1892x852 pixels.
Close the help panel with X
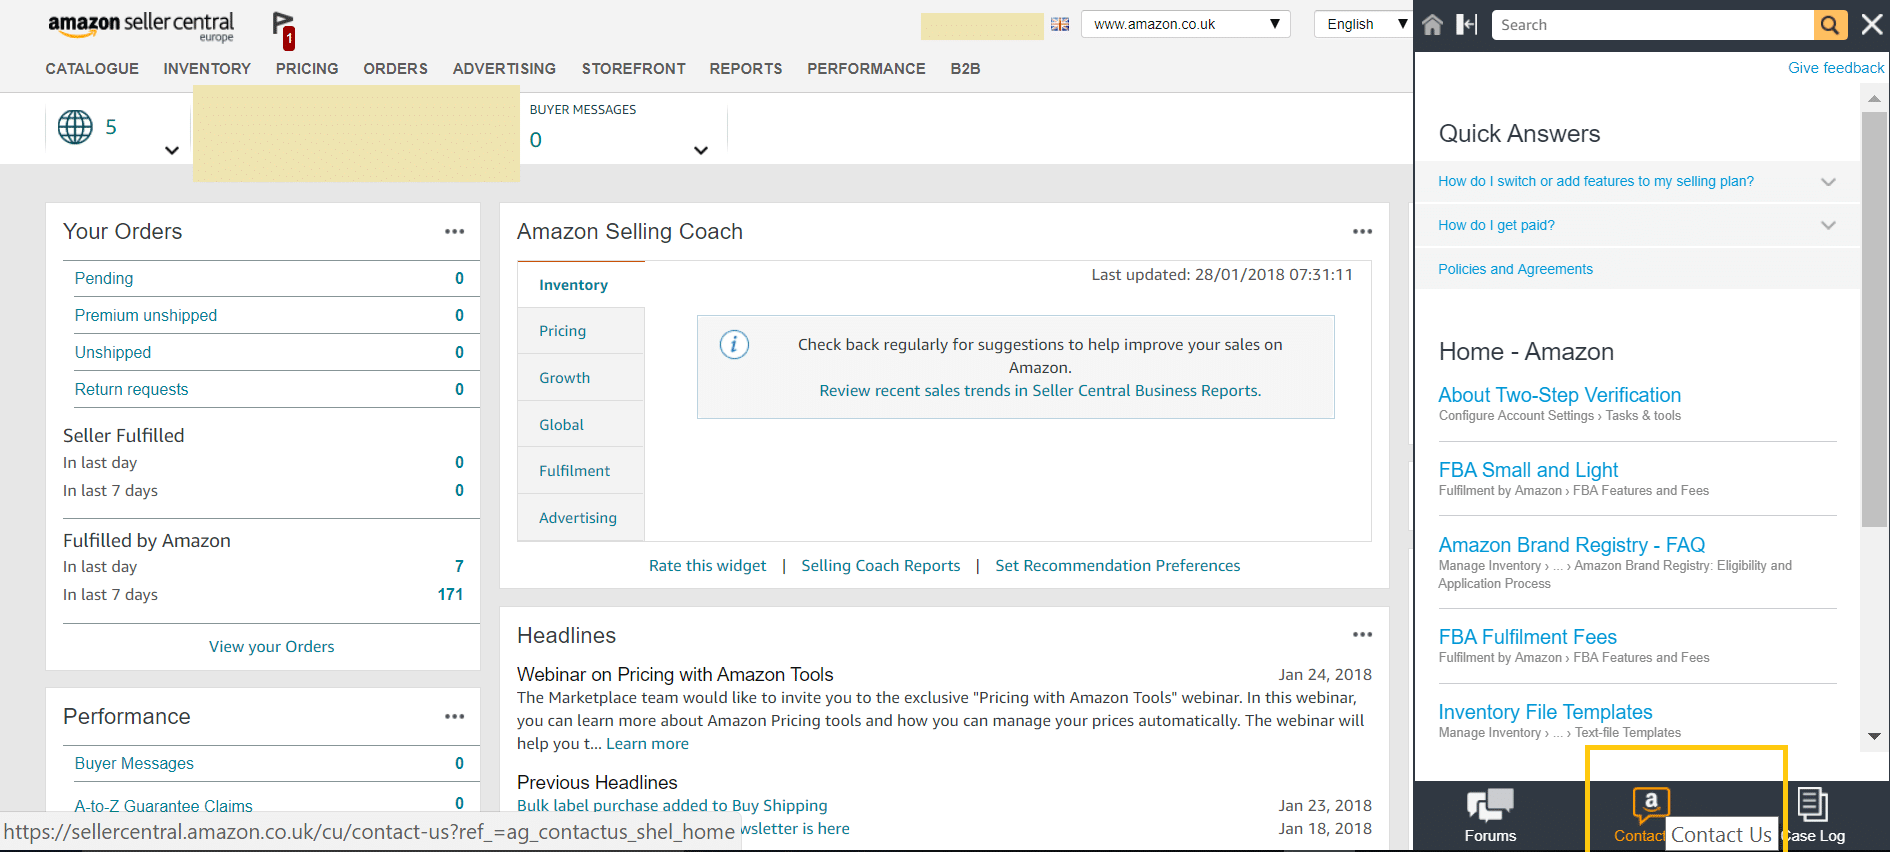[1872, 24]
